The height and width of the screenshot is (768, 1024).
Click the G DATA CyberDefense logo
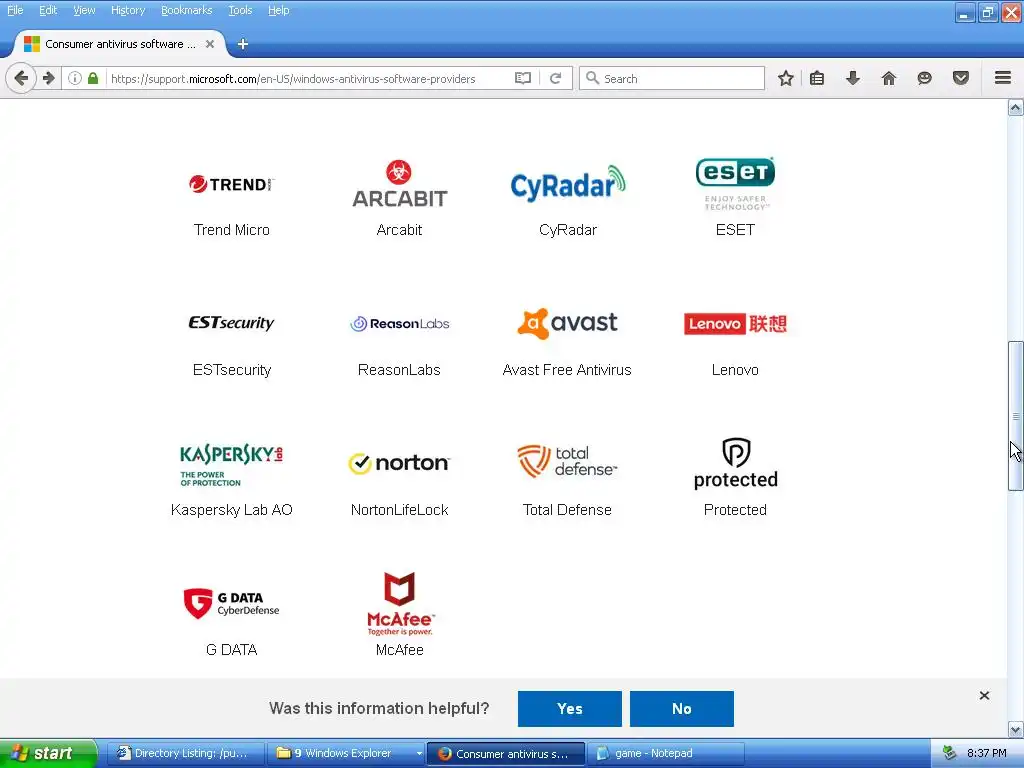point(232,603)
